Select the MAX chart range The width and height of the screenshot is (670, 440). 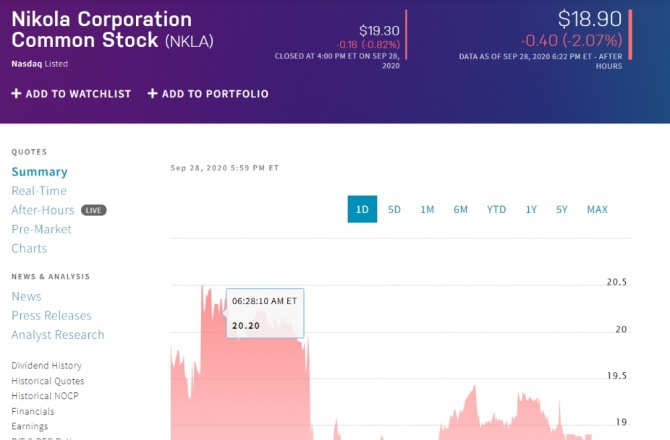click(597, 209)
